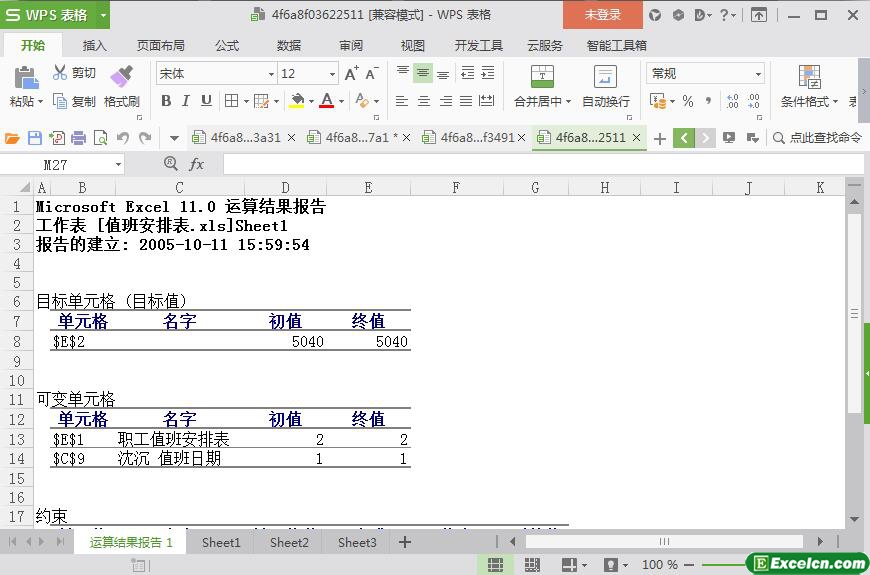Screen dimensions: 870x575
Task: Open the Sheet2 worksheet tab
Action: pos(289,542)
